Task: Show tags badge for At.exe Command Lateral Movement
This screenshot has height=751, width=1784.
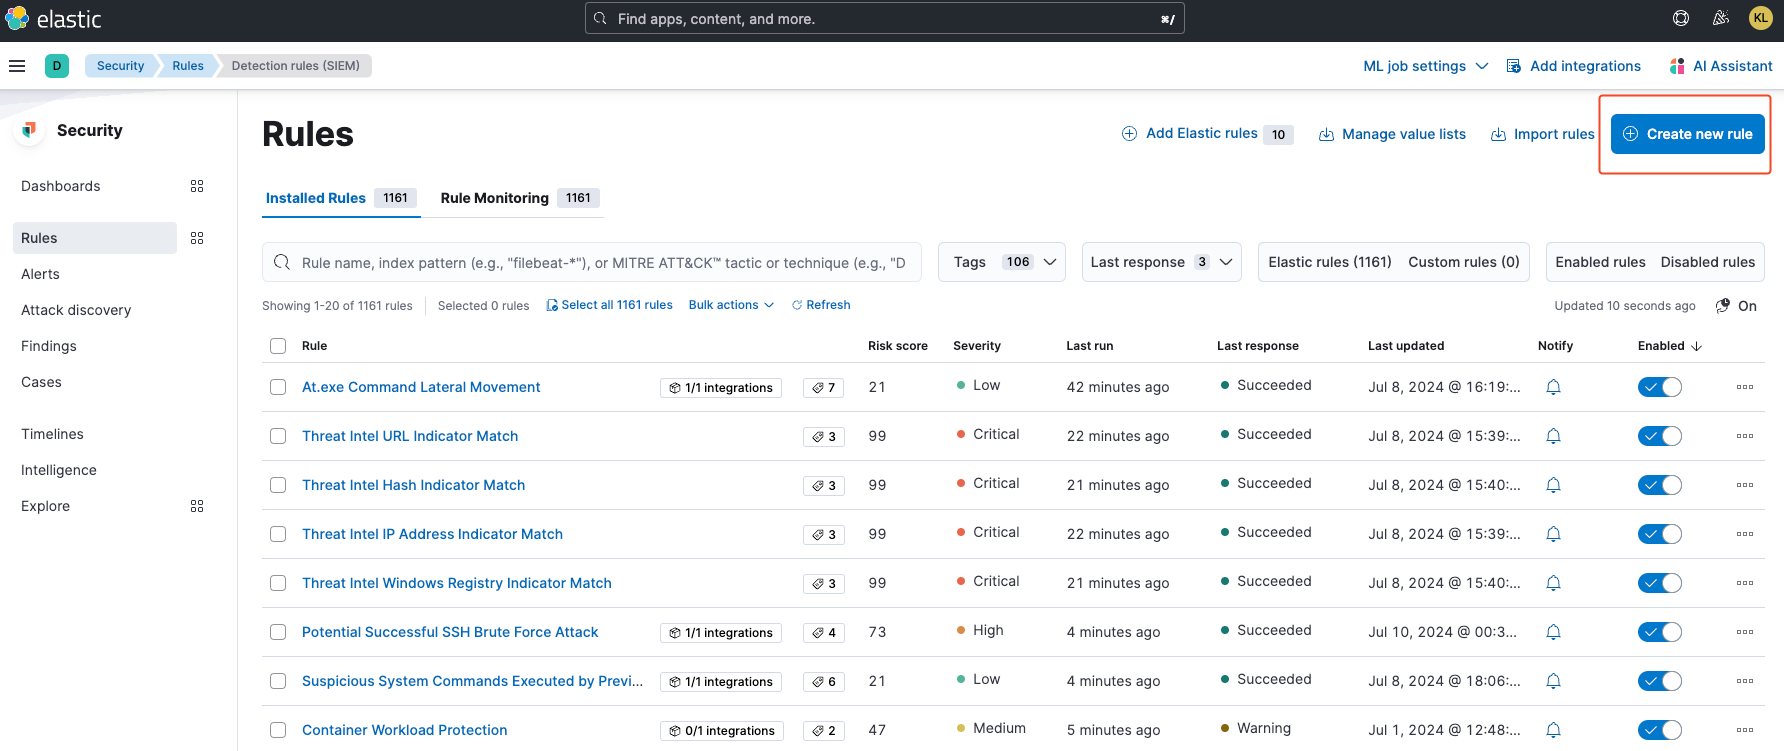Action: tap(824, 388)
